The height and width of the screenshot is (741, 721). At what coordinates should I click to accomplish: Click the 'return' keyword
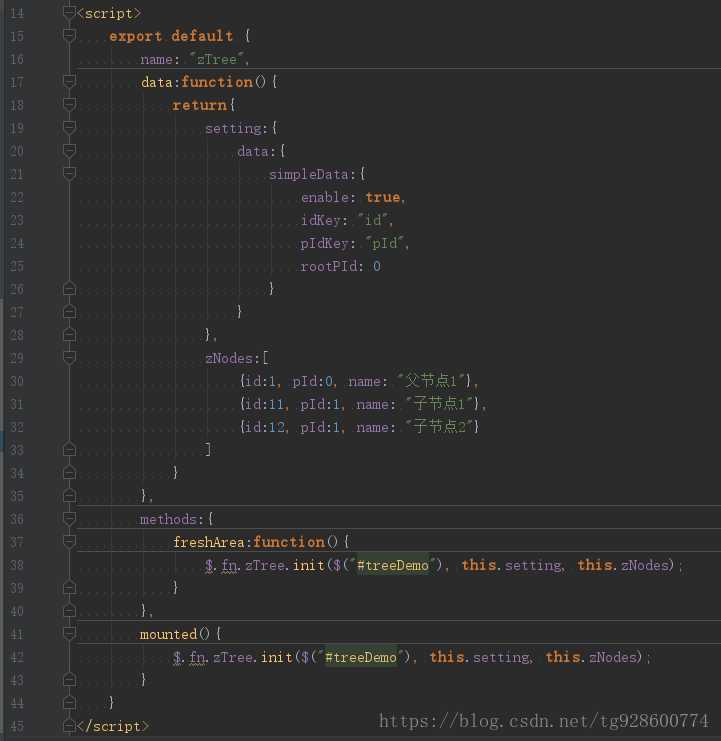199,105
